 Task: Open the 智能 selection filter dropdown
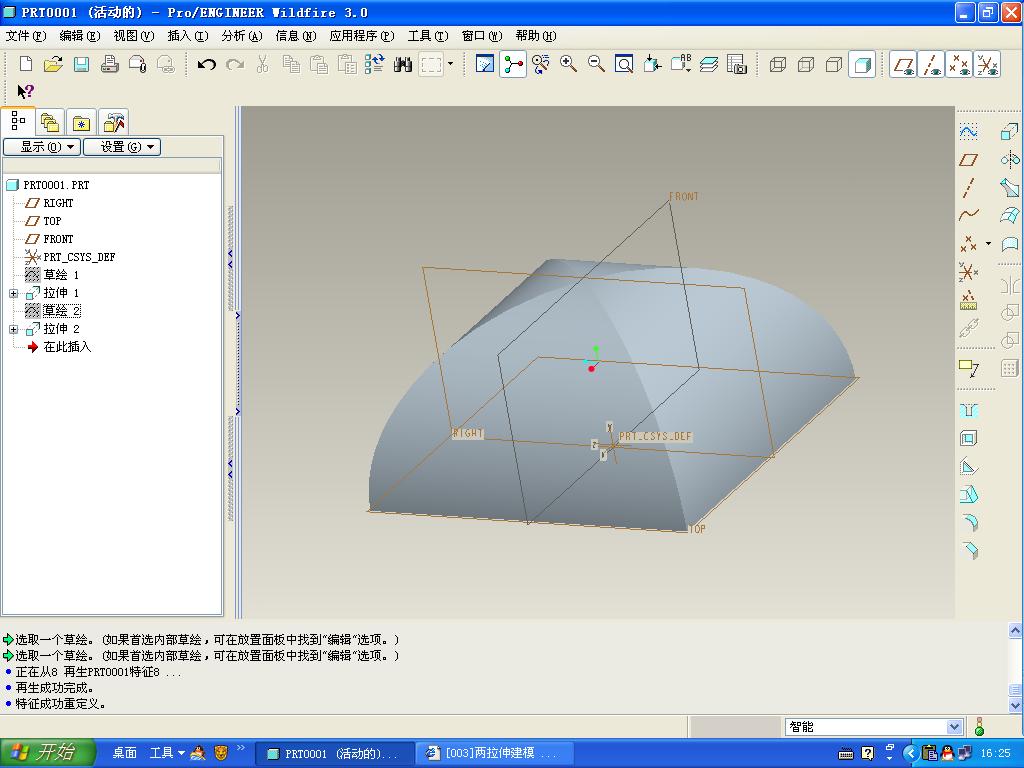click(x=954, y=727)
